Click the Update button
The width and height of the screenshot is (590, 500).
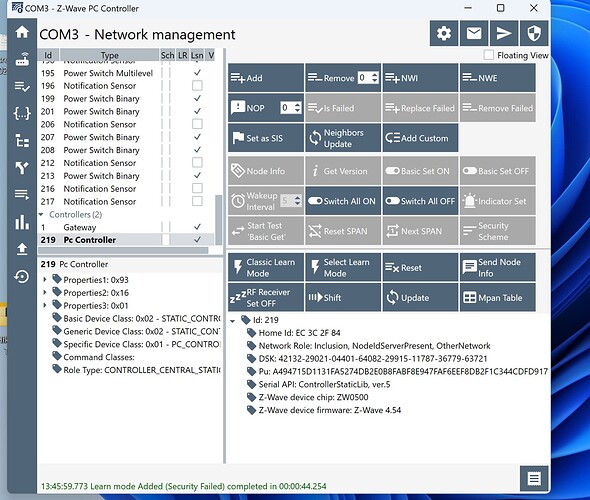pyautogui.click(x=420, y=298)
